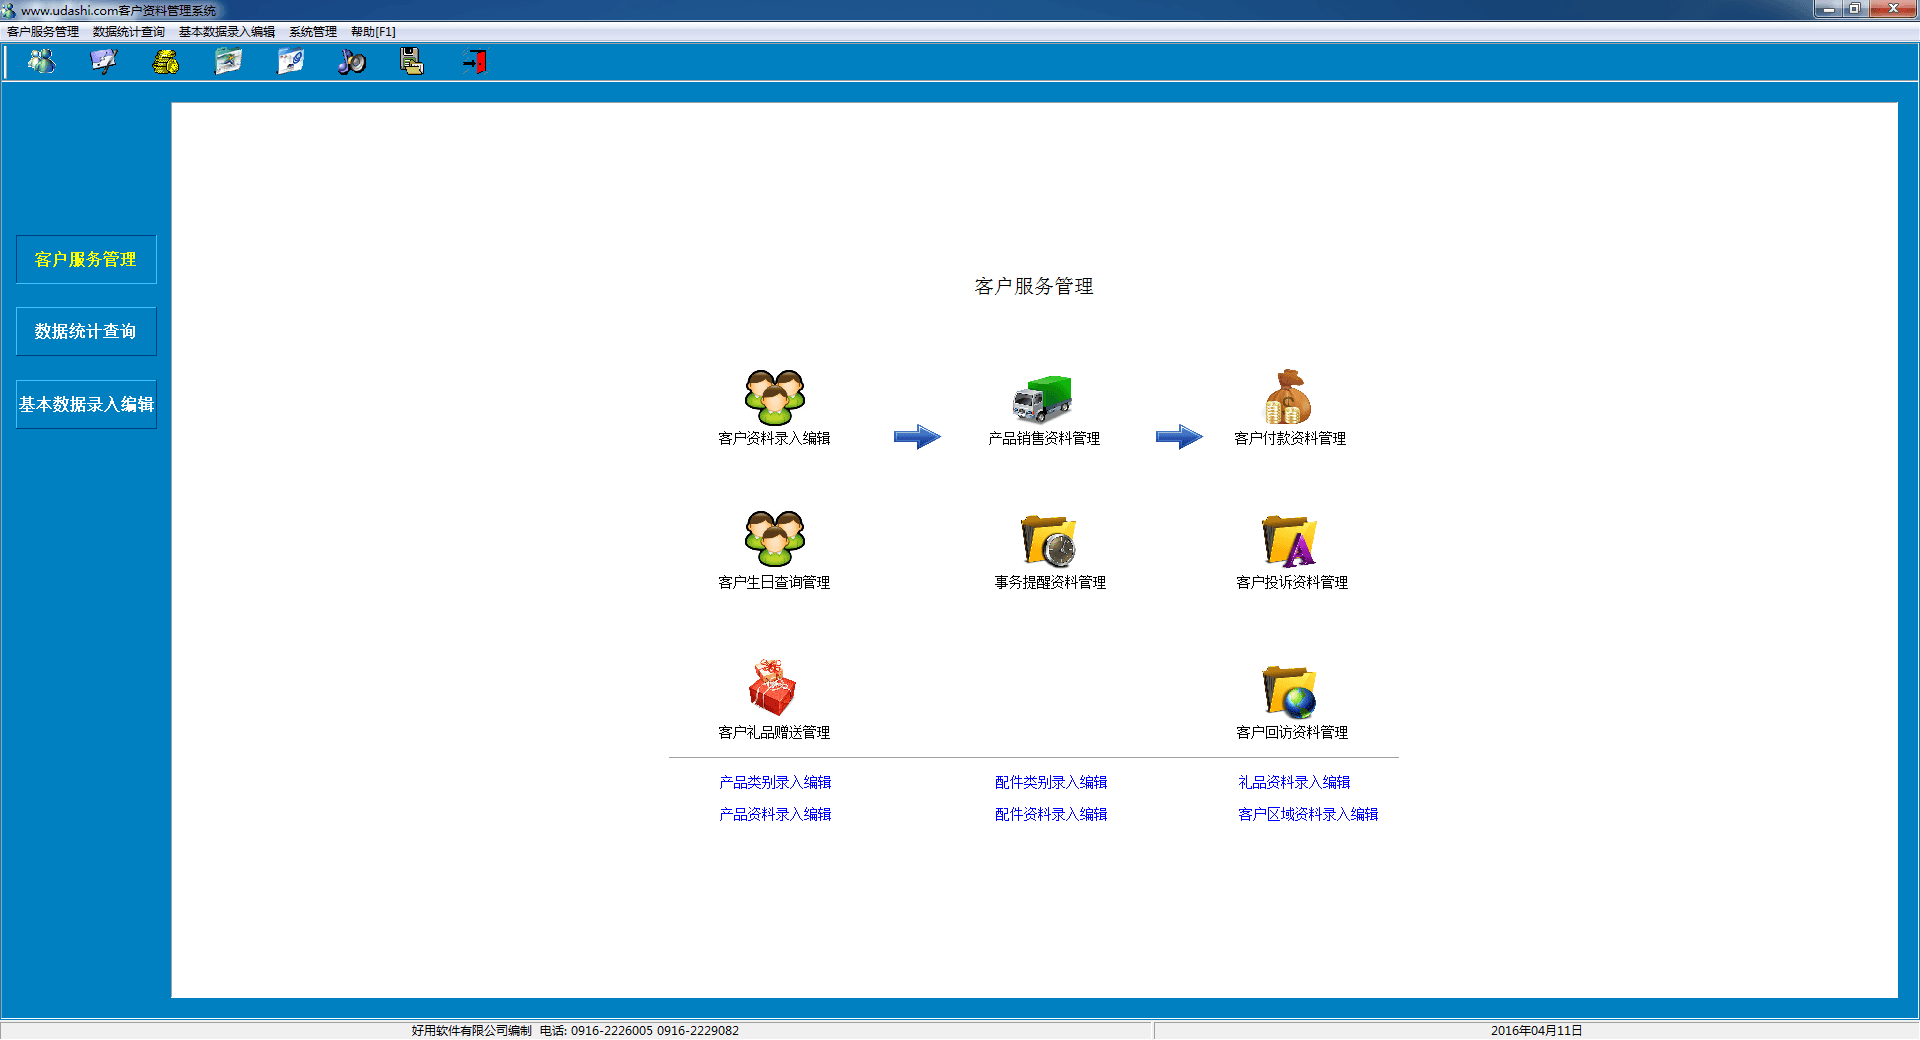Open the globe folder 客户回访资料管理 icon
The height and width of the screenshot is (1040, 1920).
(1290, 691)
